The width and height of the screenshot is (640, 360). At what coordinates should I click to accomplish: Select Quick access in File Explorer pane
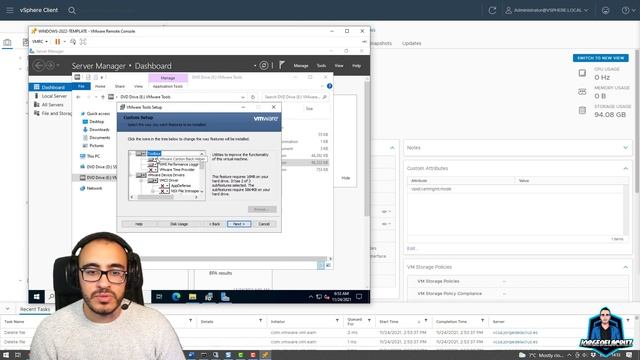pos(96,113)
